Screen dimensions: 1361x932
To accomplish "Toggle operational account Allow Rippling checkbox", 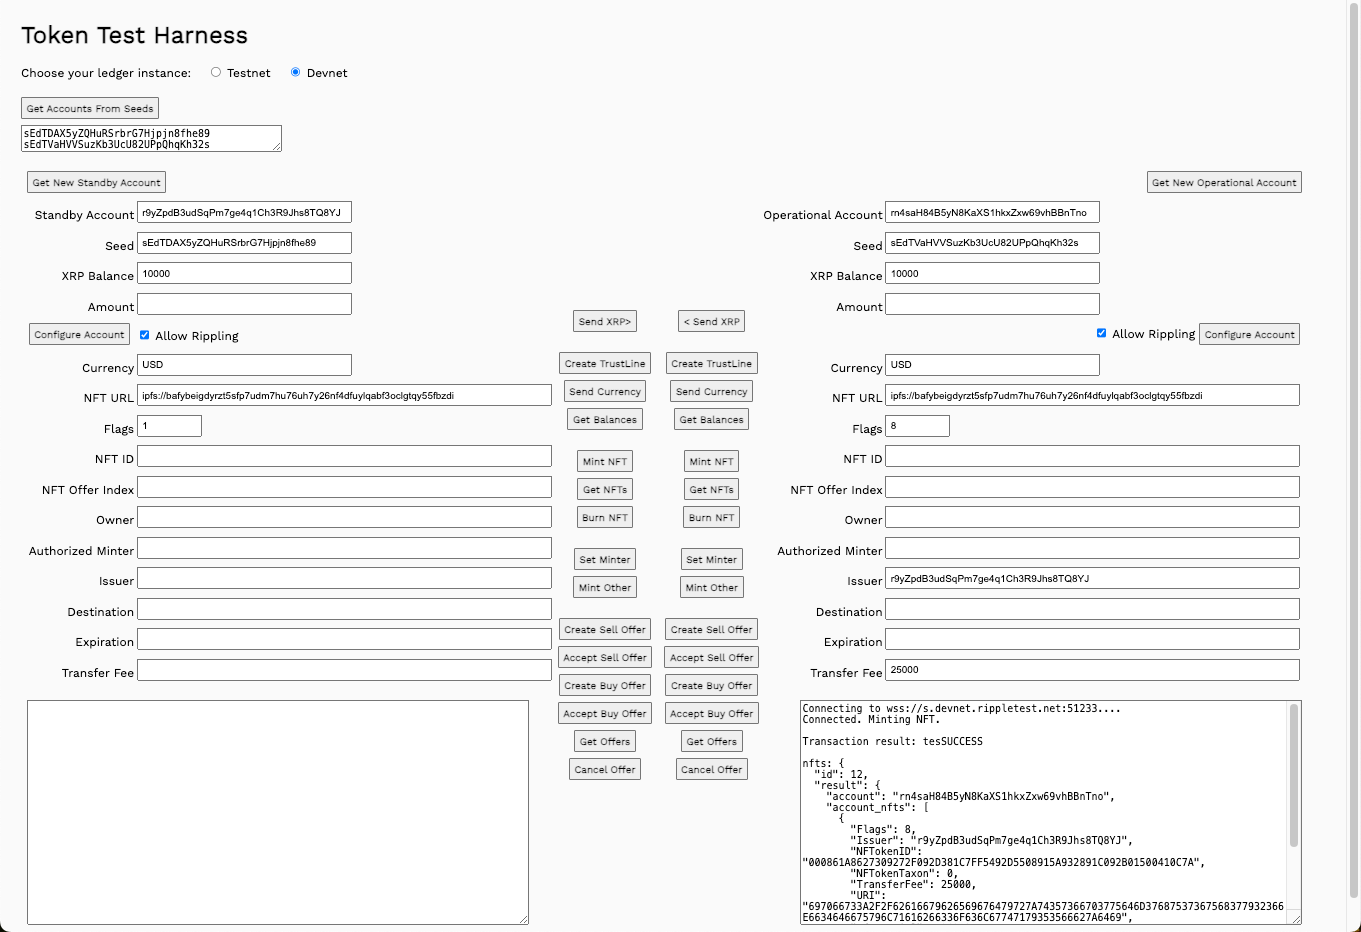I will point(1101,333).
